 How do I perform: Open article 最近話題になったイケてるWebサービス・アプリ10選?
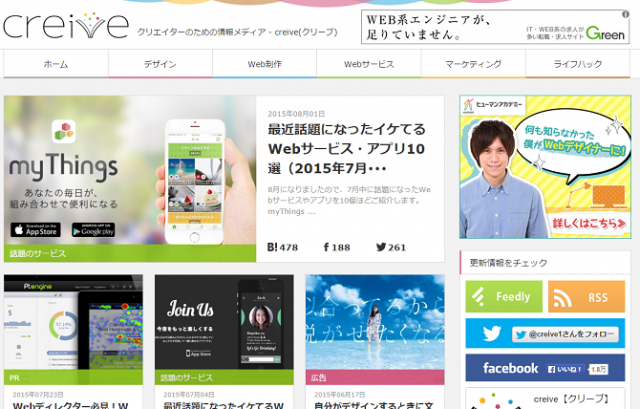[347, 149]
